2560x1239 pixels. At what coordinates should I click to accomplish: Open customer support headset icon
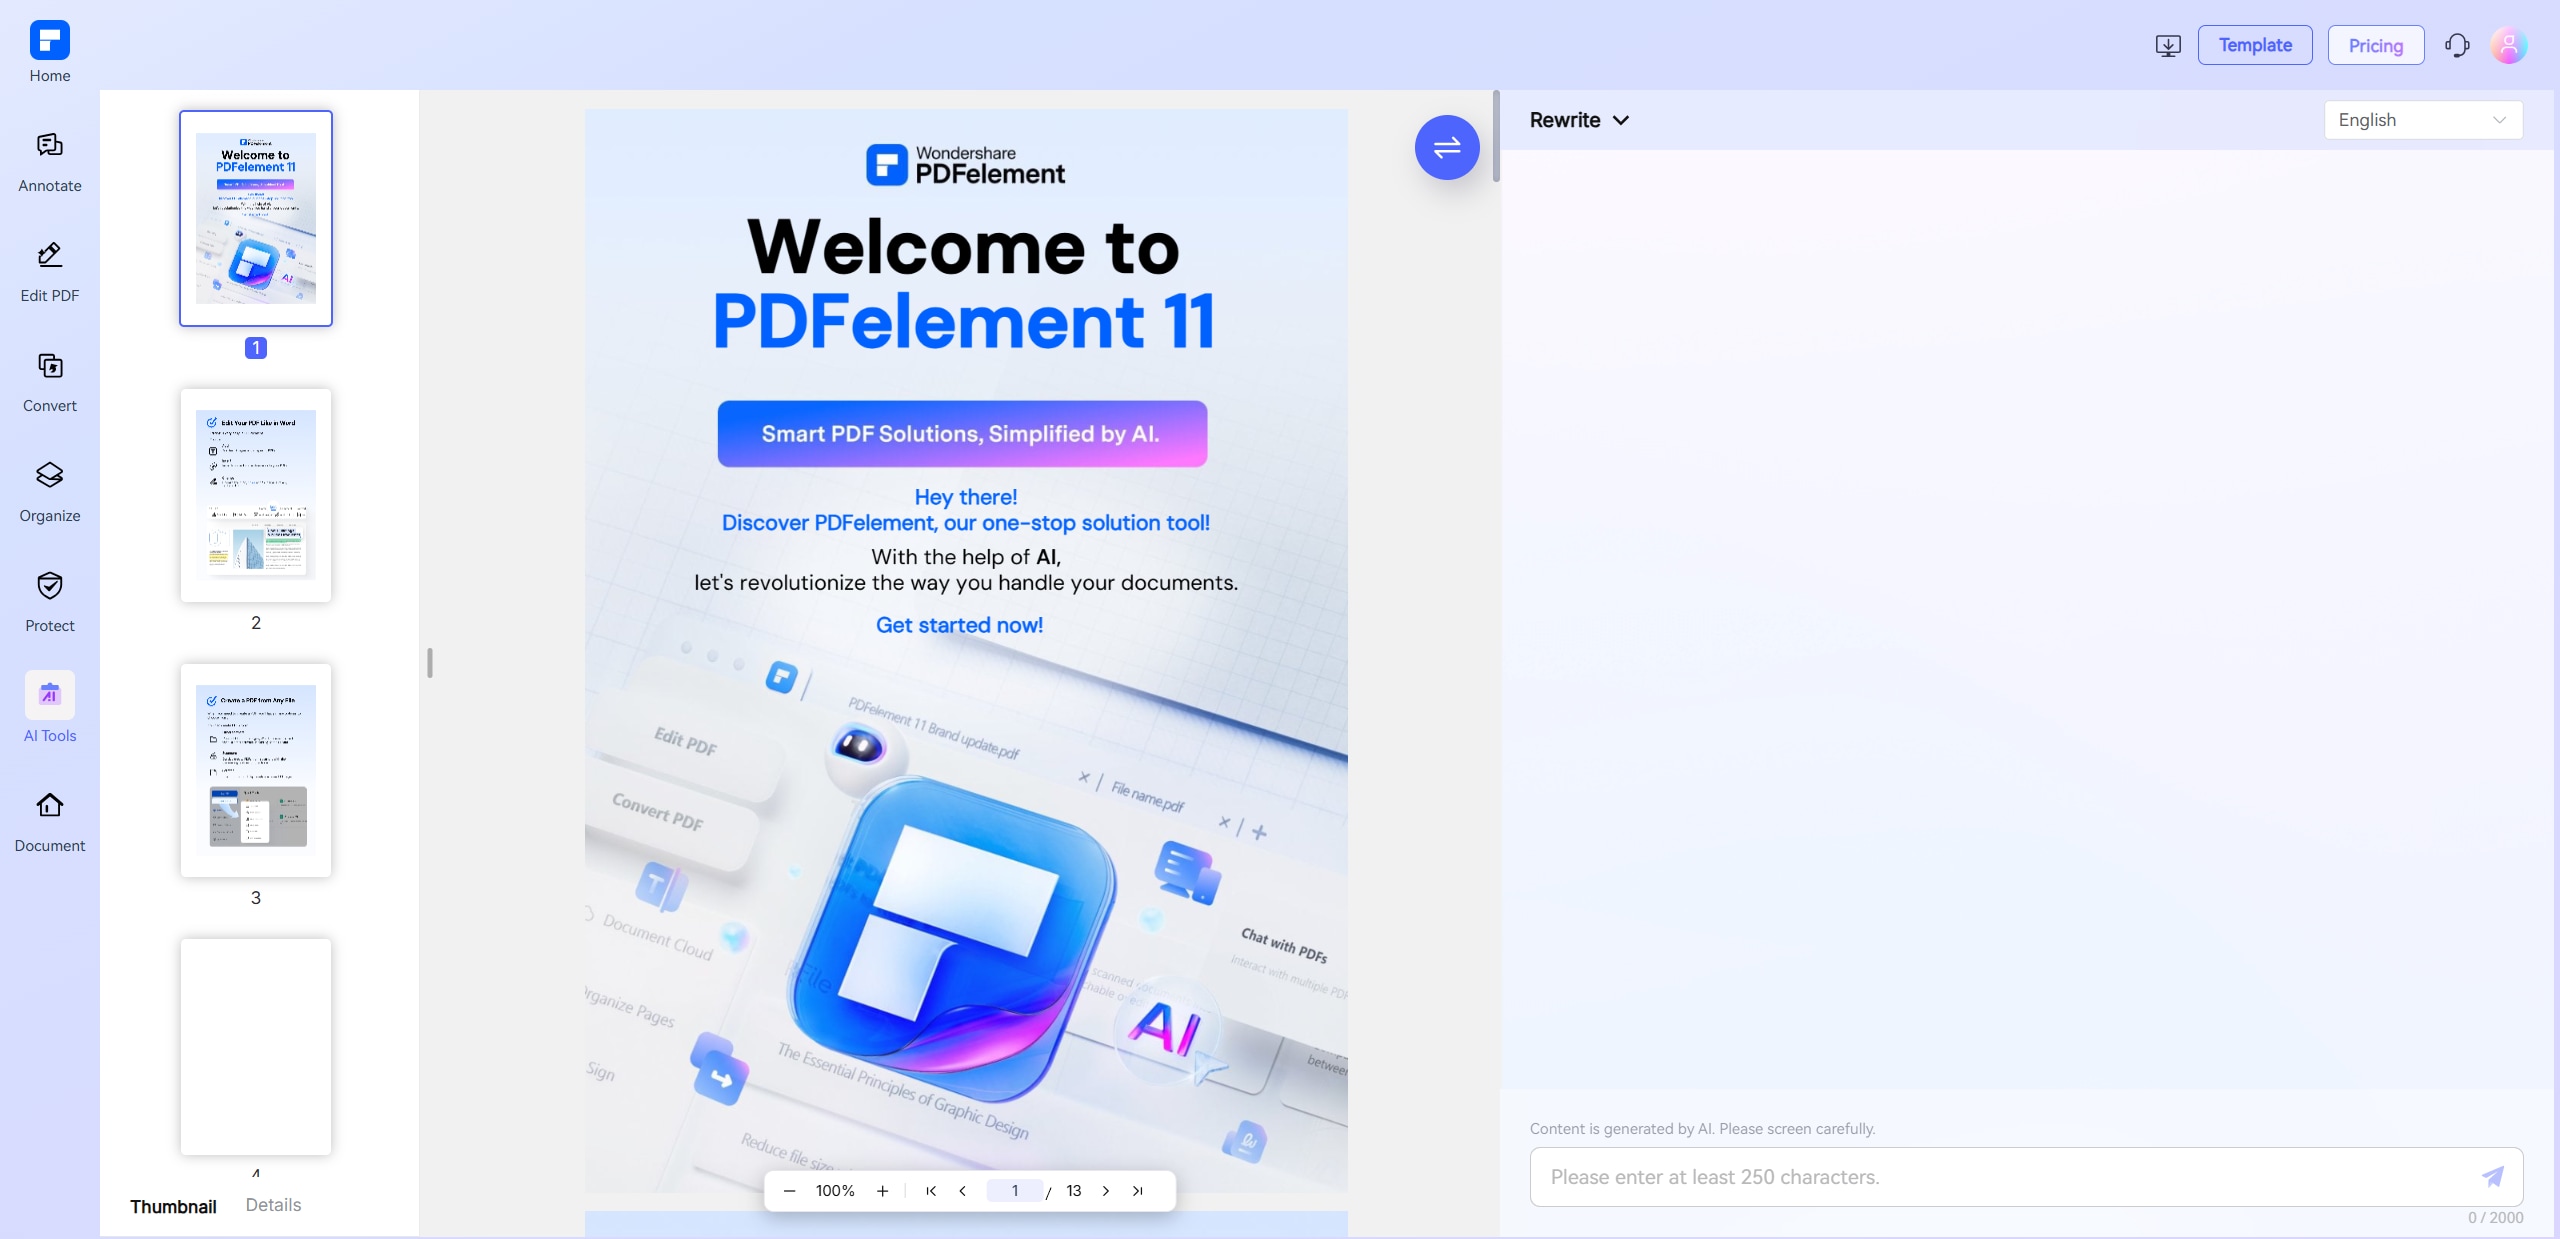2457,45
